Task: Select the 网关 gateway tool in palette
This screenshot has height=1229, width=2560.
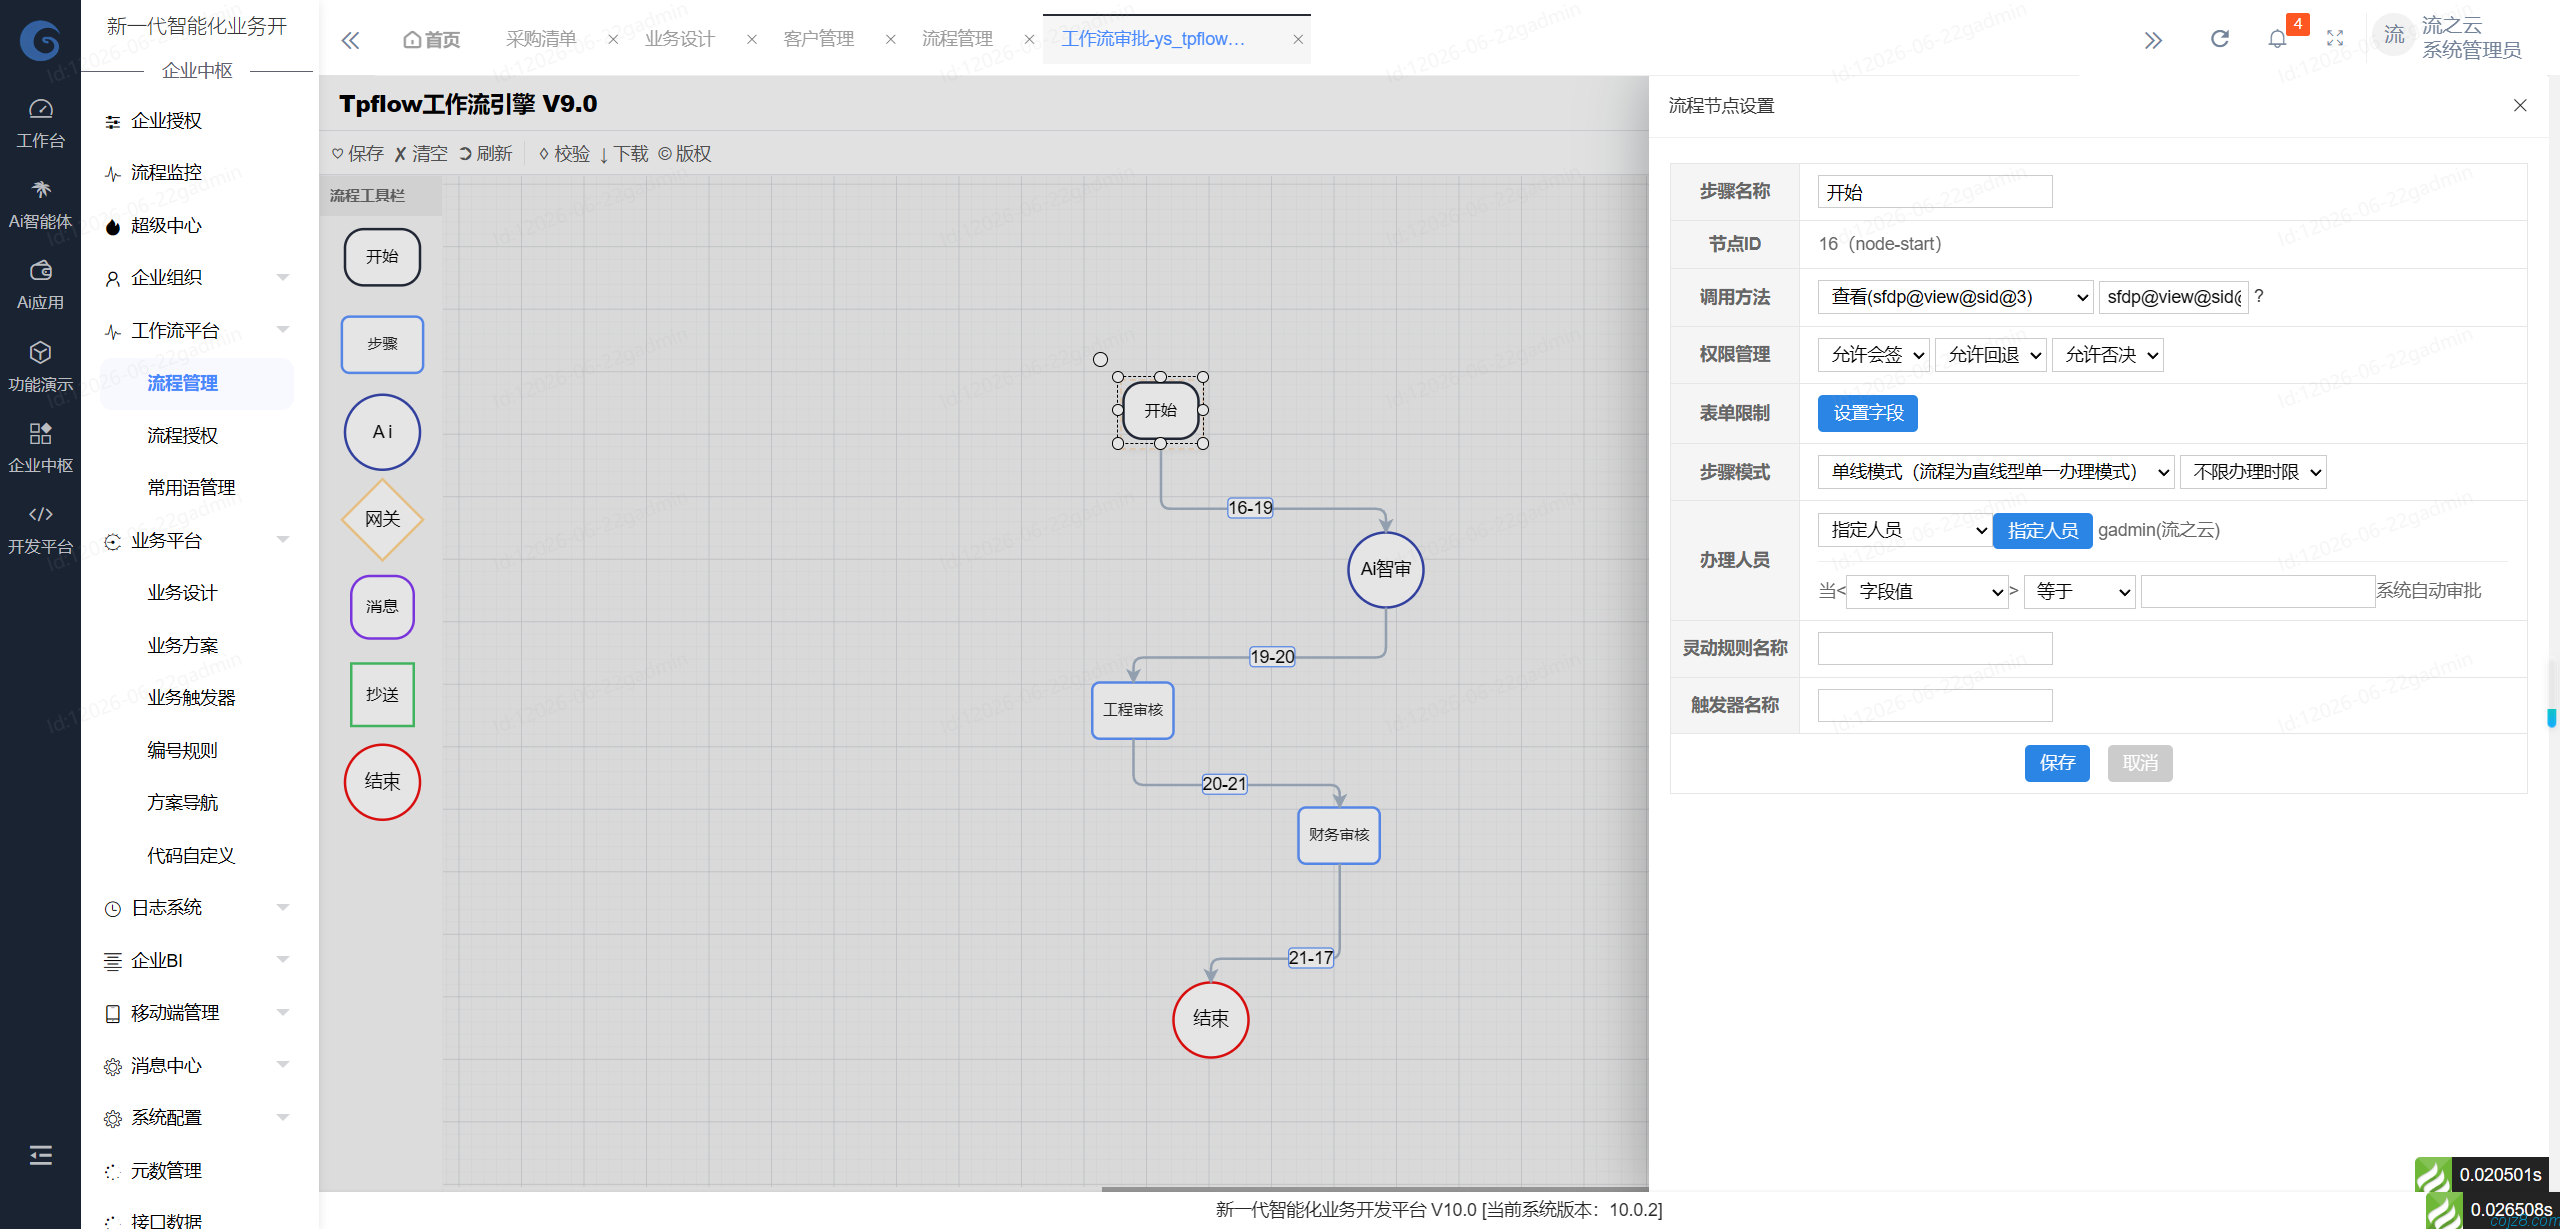Action: [382, 519]
